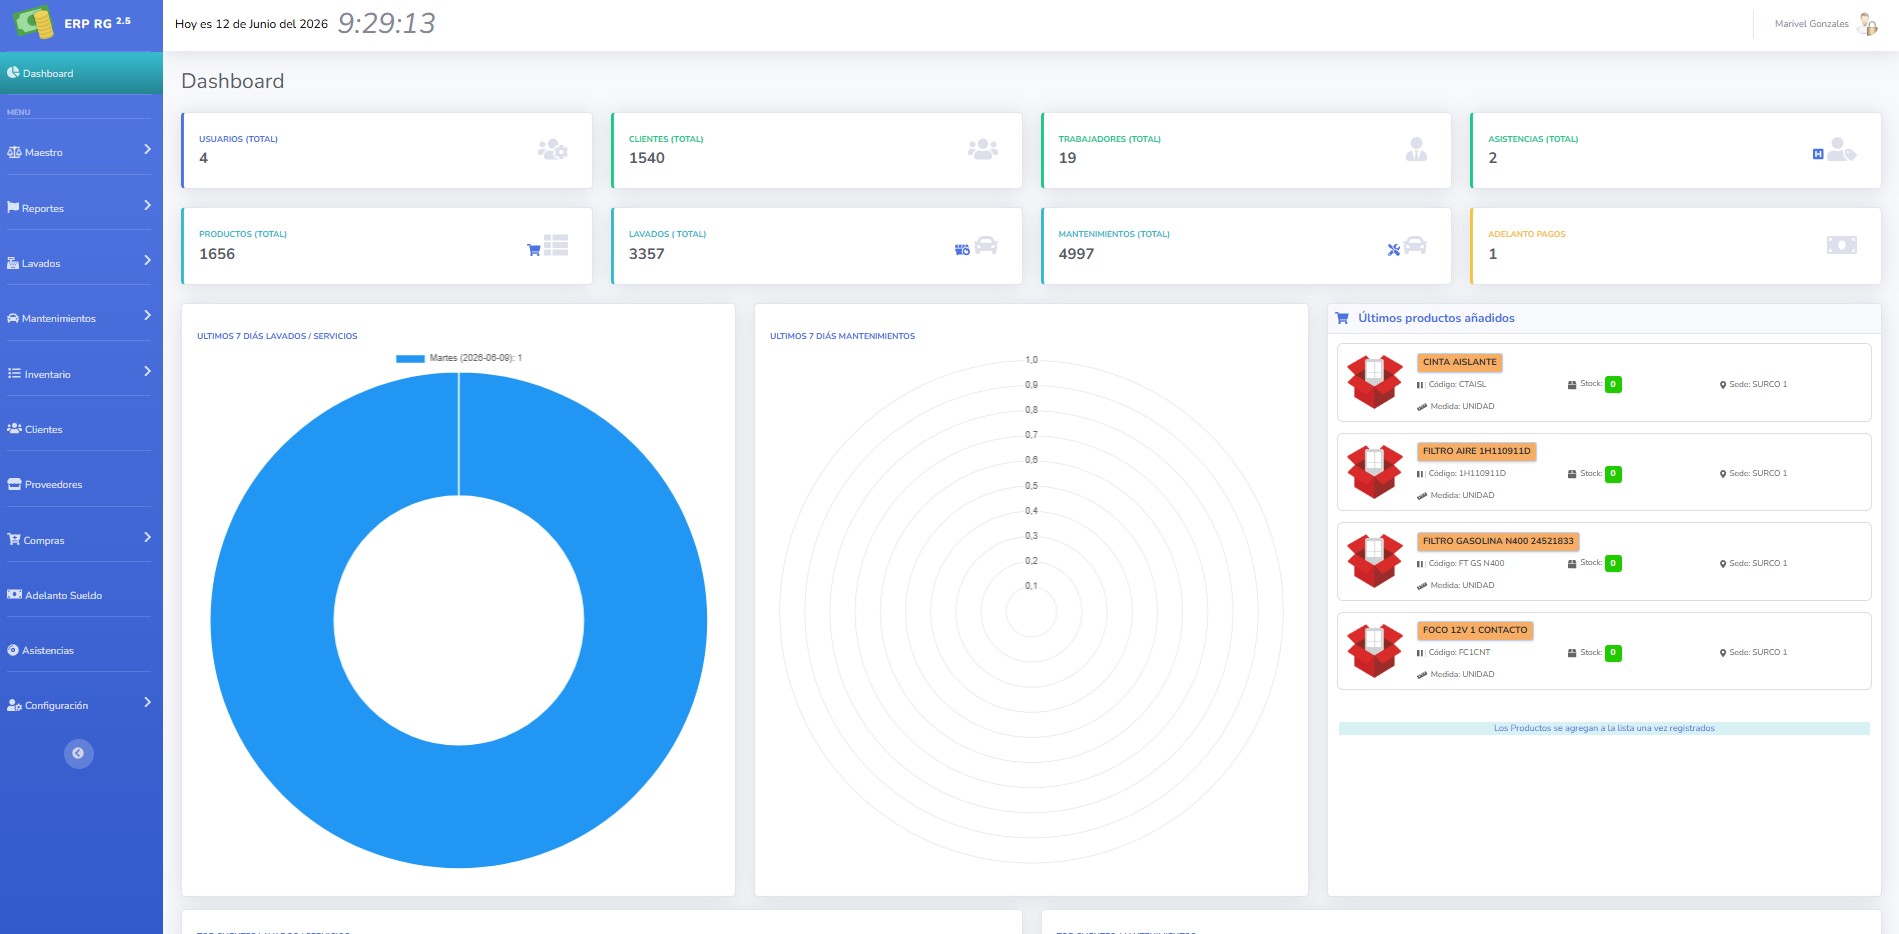Viewport: 1899px width, 934px height.
Task: Click the ERP RG coin logo icon
Action: tap(33, 22)
